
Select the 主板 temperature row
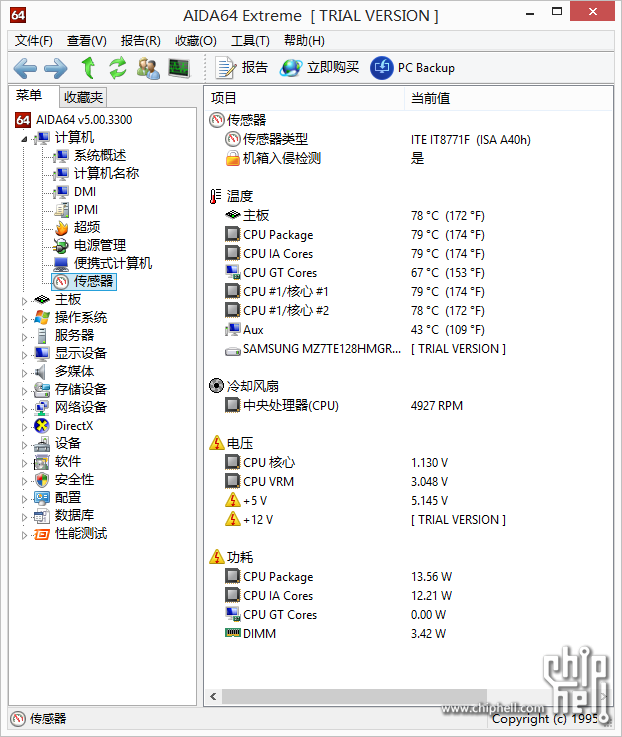[x=409, y=216]
